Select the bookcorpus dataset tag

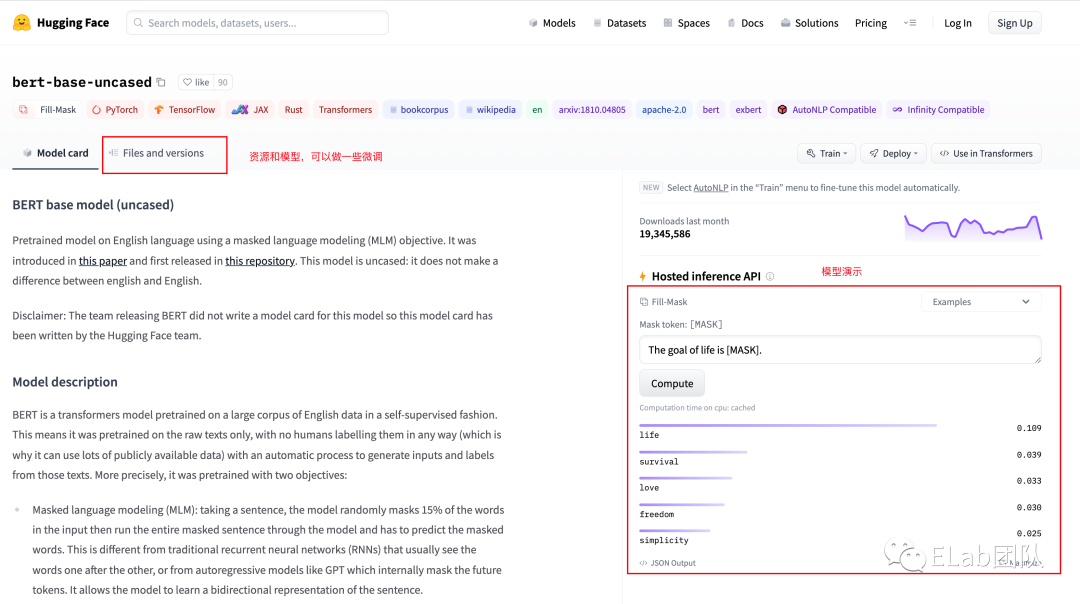[419, 110]
